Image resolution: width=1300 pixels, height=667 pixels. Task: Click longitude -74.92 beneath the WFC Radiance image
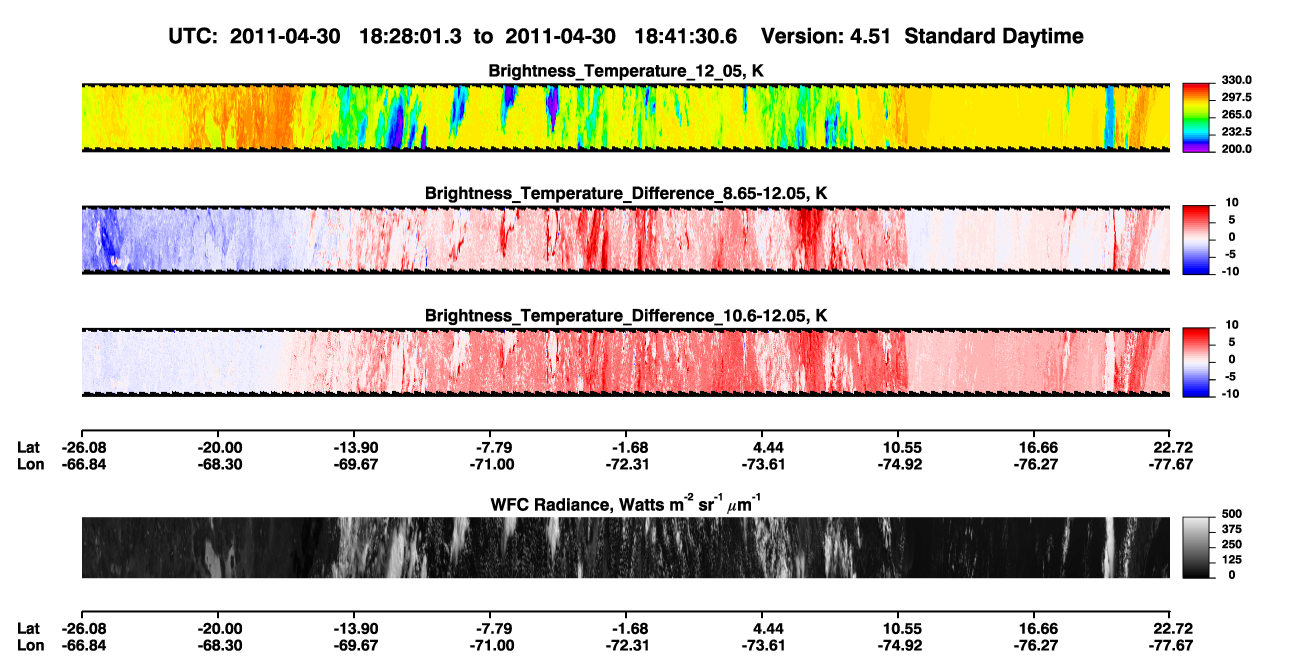tap(898, 645)
